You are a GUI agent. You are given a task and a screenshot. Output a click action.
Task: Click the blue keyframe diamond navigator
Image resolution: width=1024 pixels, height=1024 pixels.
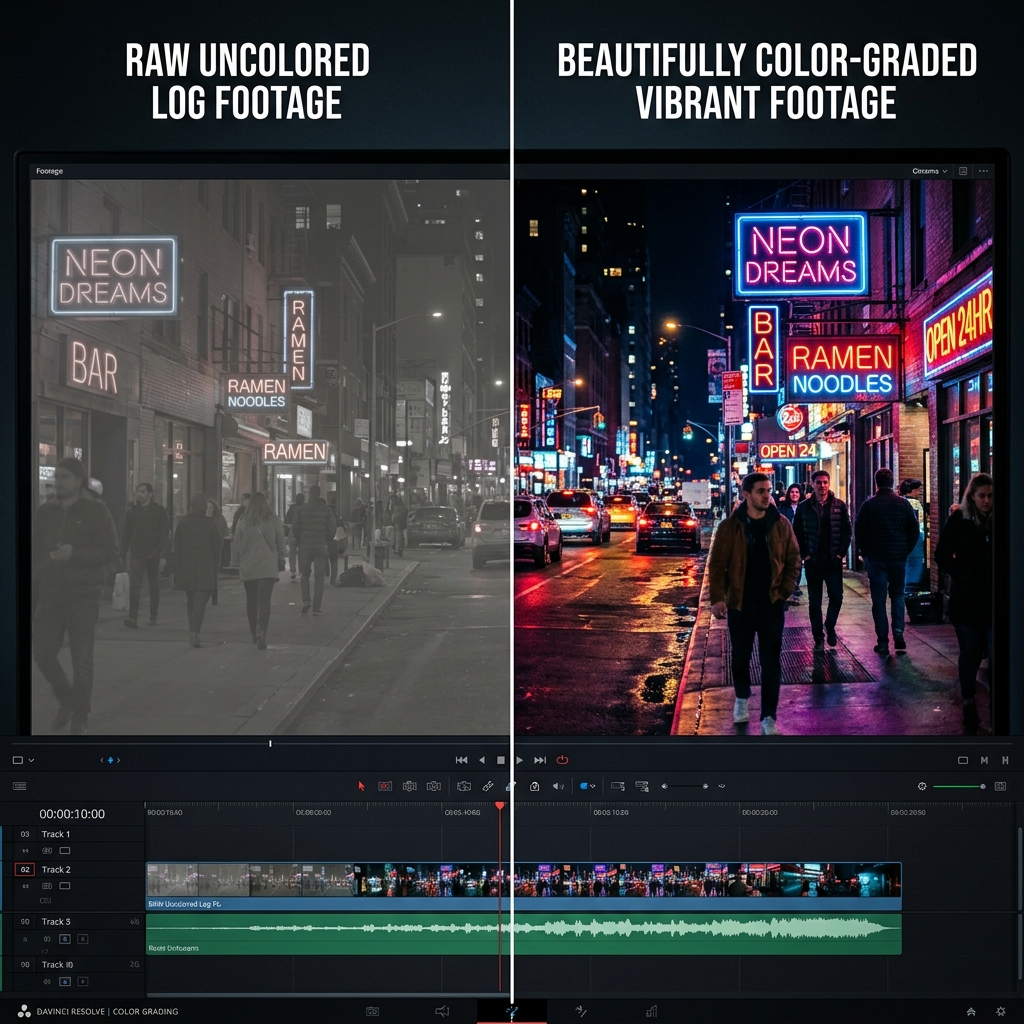click(x=110, y=760)
